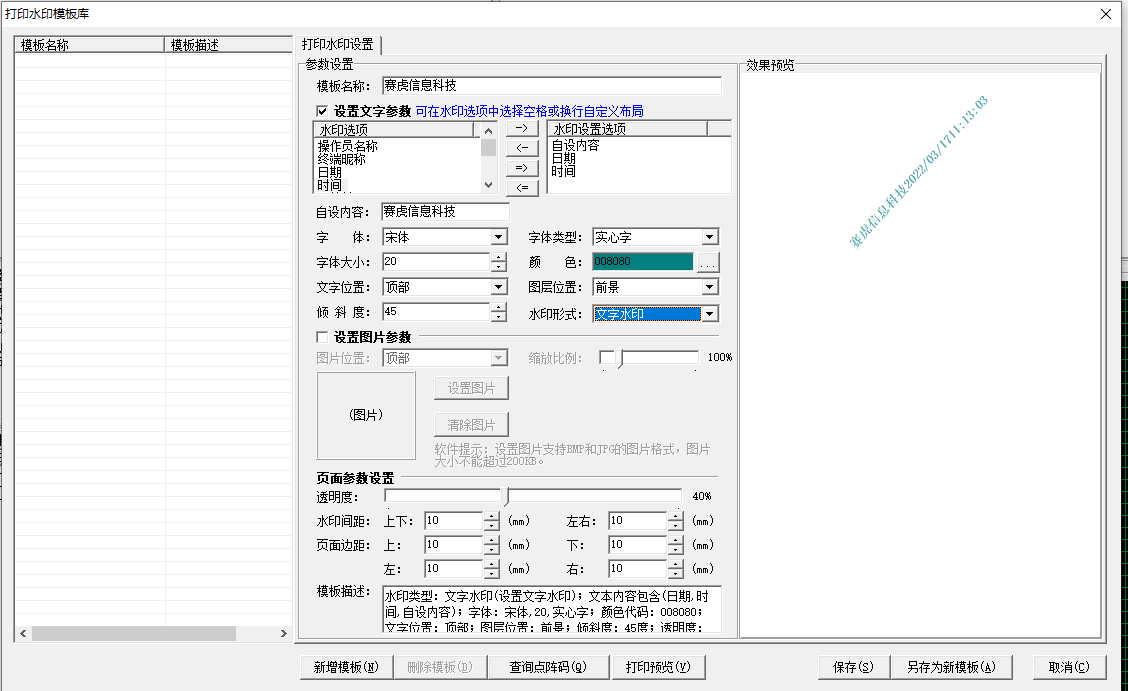Increase 水印间距 上下 value stepper
The width and height of the screenshot is (1128, 691).
pyautogui.click(x=491, y=516)
